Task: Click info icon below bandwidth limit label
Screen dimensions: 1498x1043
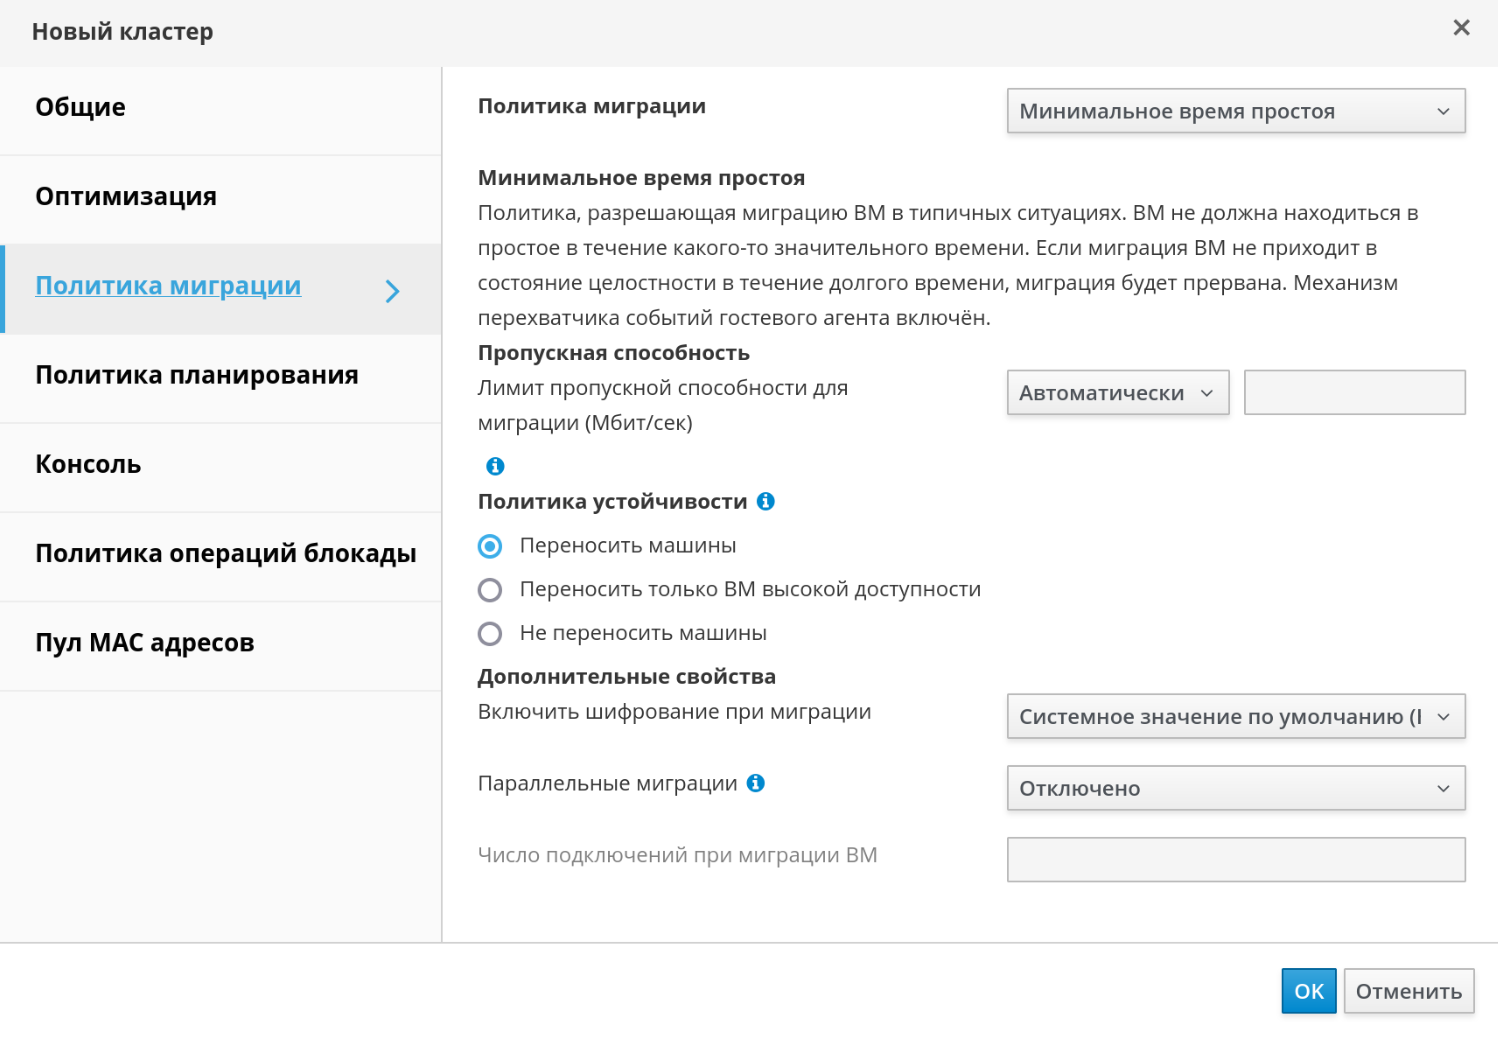Action: coord(495,466)
